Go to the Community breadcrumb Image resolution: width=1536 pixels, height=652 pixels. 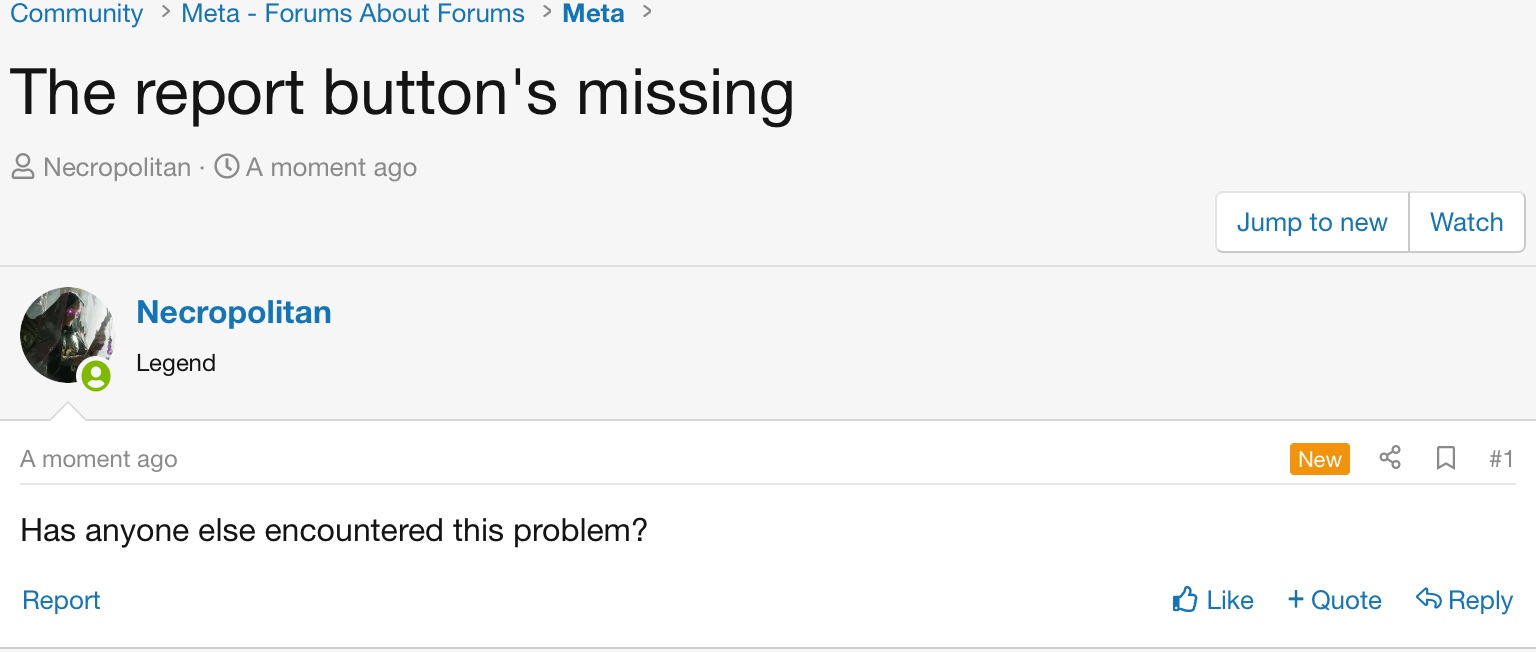tap(77, 14)
